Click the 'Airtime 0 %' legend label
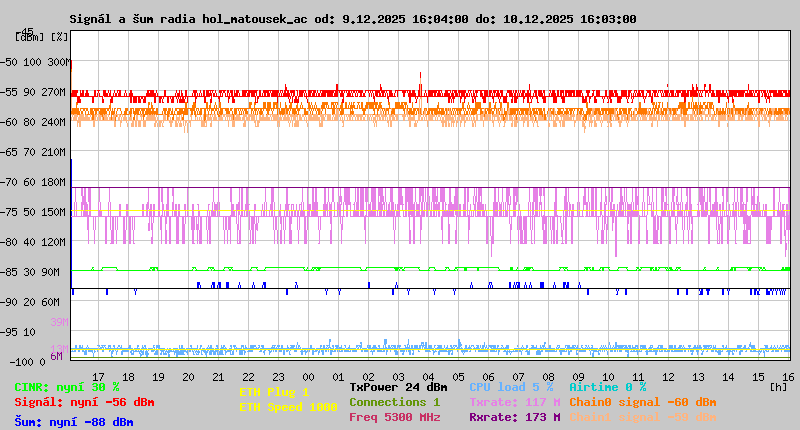The height and width of the screenshot is (430, 800). (608, 387)
